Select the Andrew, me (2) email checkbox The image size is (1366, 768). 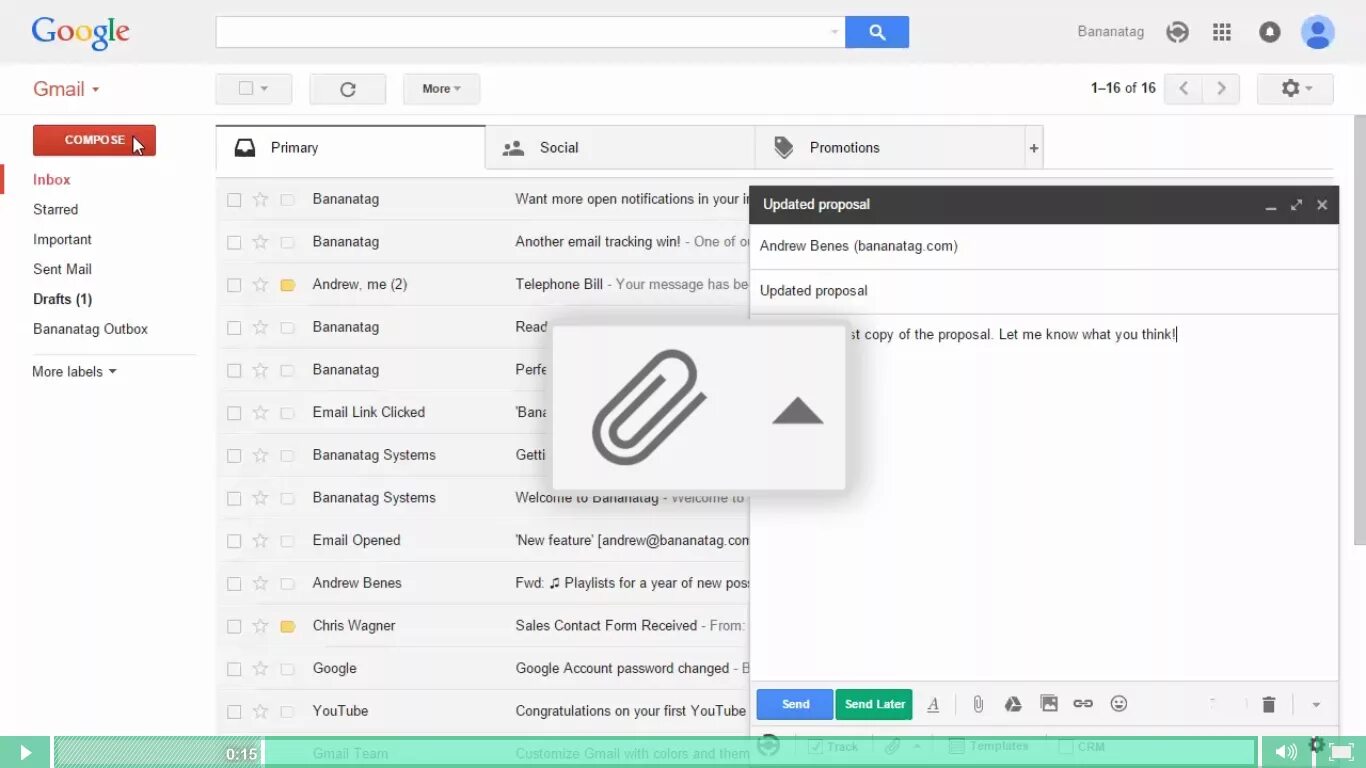(x=234, y=285)
